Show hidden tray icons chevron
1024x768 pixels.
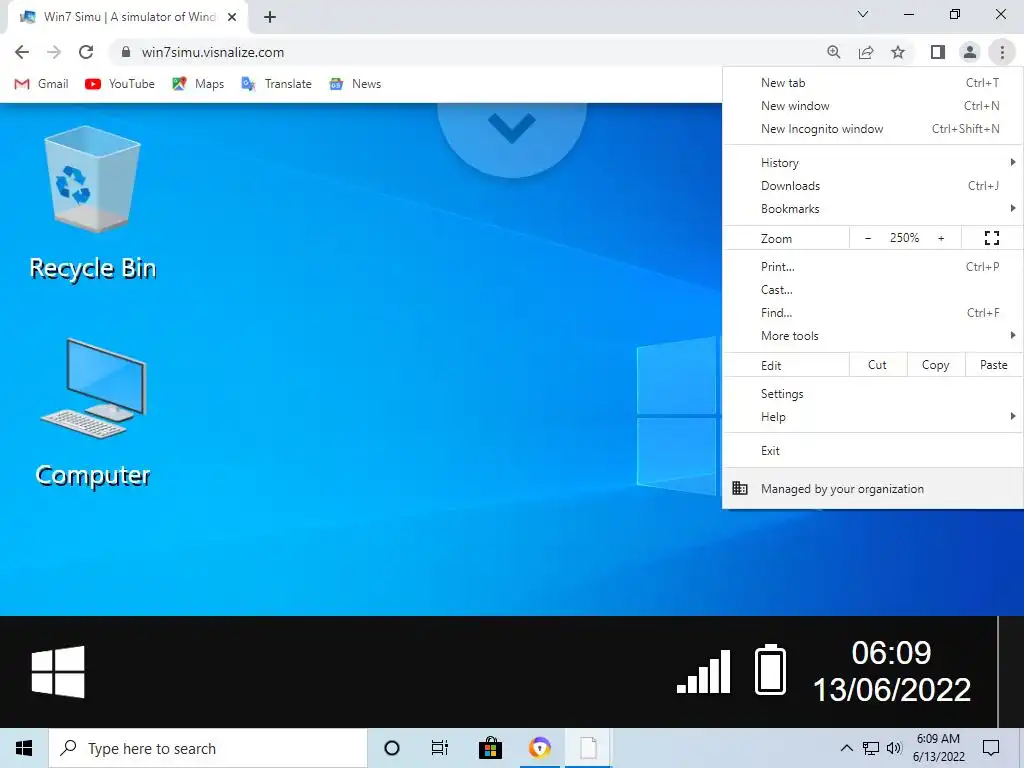pos(846,748)
